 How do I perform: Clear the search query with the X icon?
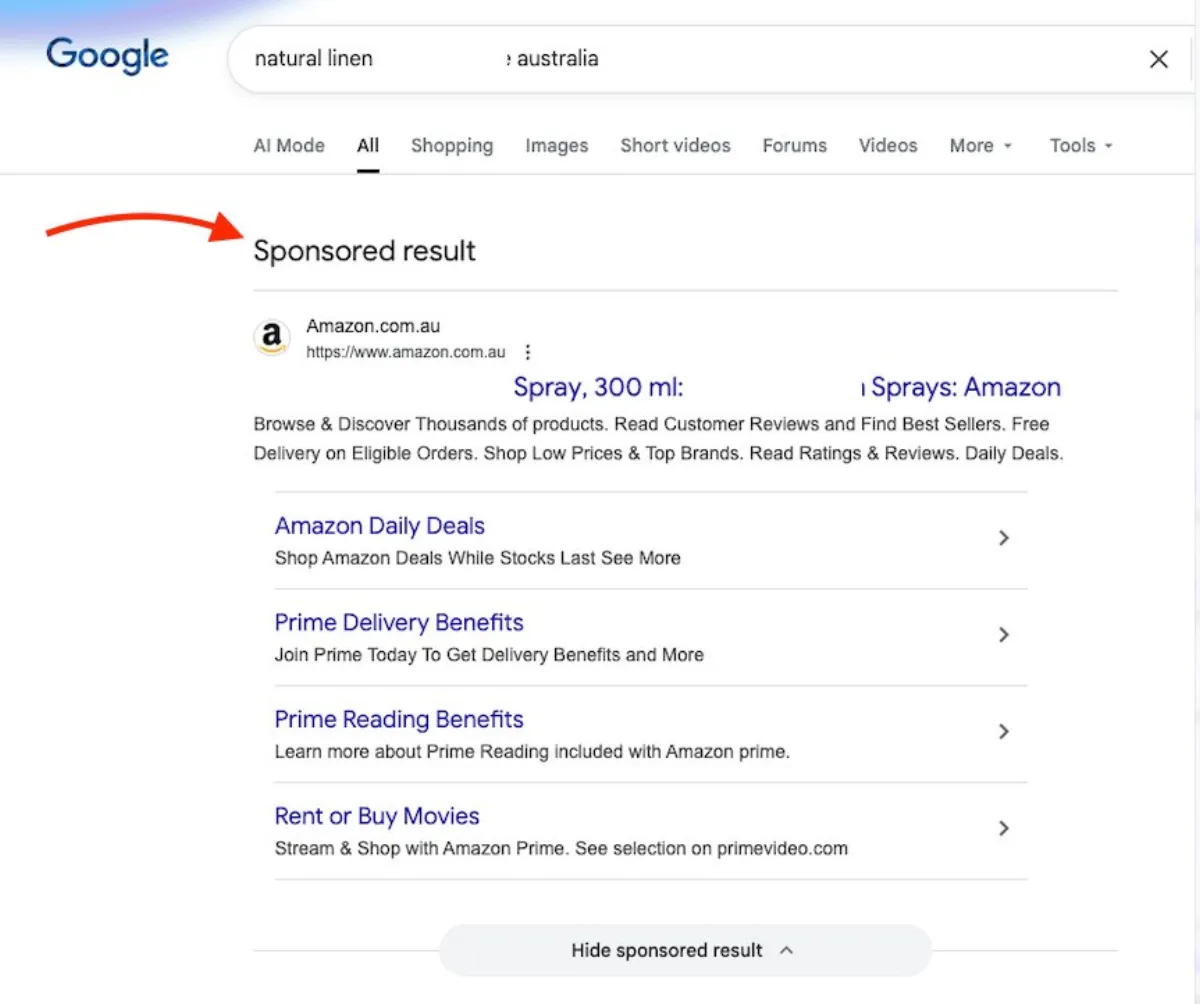(1158, 59)
